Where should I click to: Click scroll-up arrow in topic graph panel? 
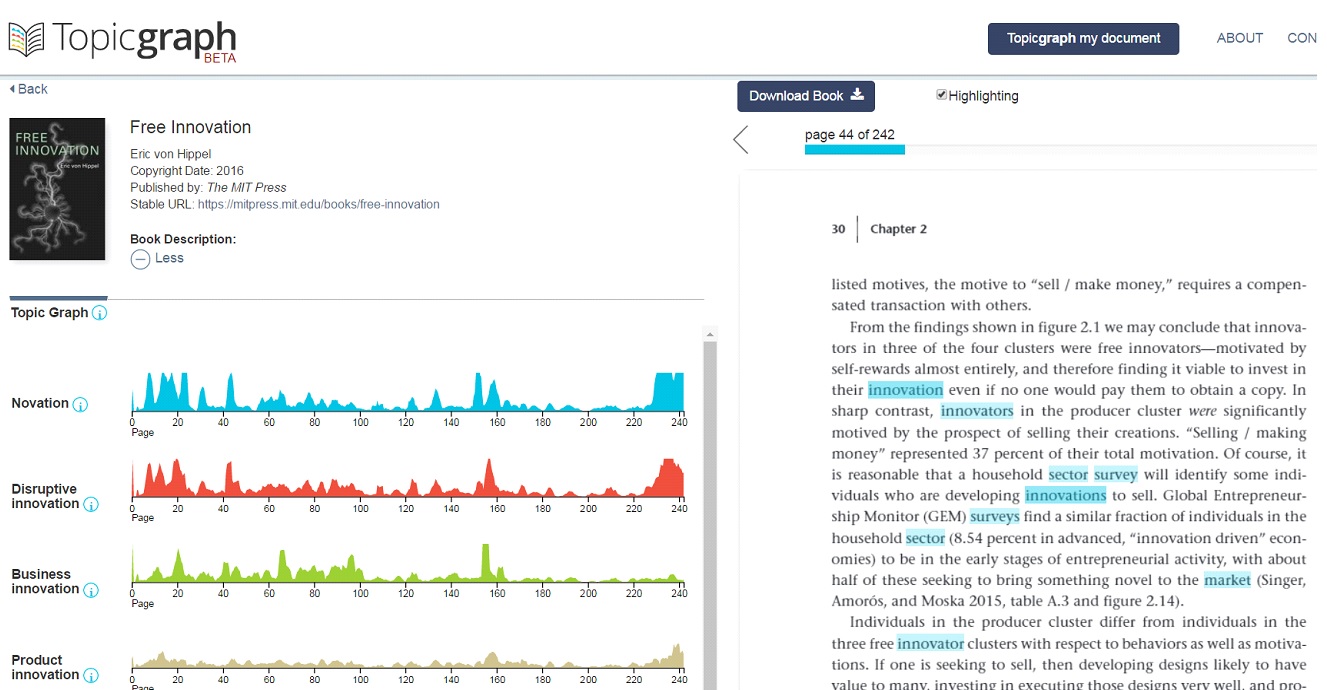tap(710, 334)
